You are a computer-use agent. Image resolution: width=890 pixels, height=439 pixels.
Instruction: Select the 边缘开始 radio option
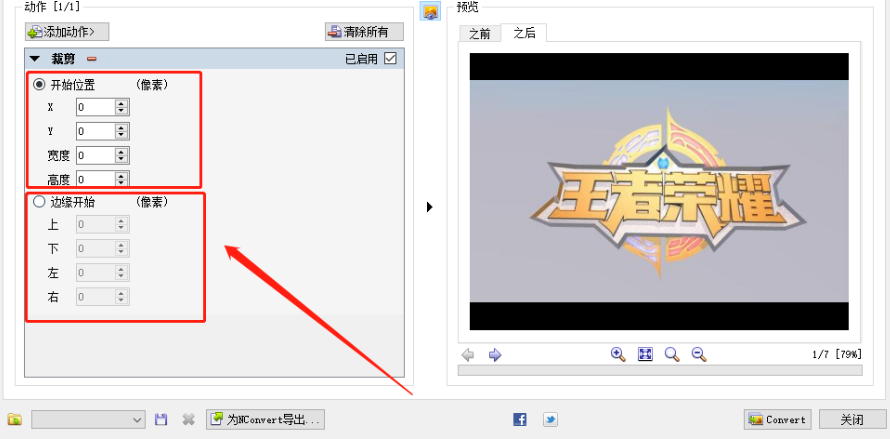coord(39,202)
